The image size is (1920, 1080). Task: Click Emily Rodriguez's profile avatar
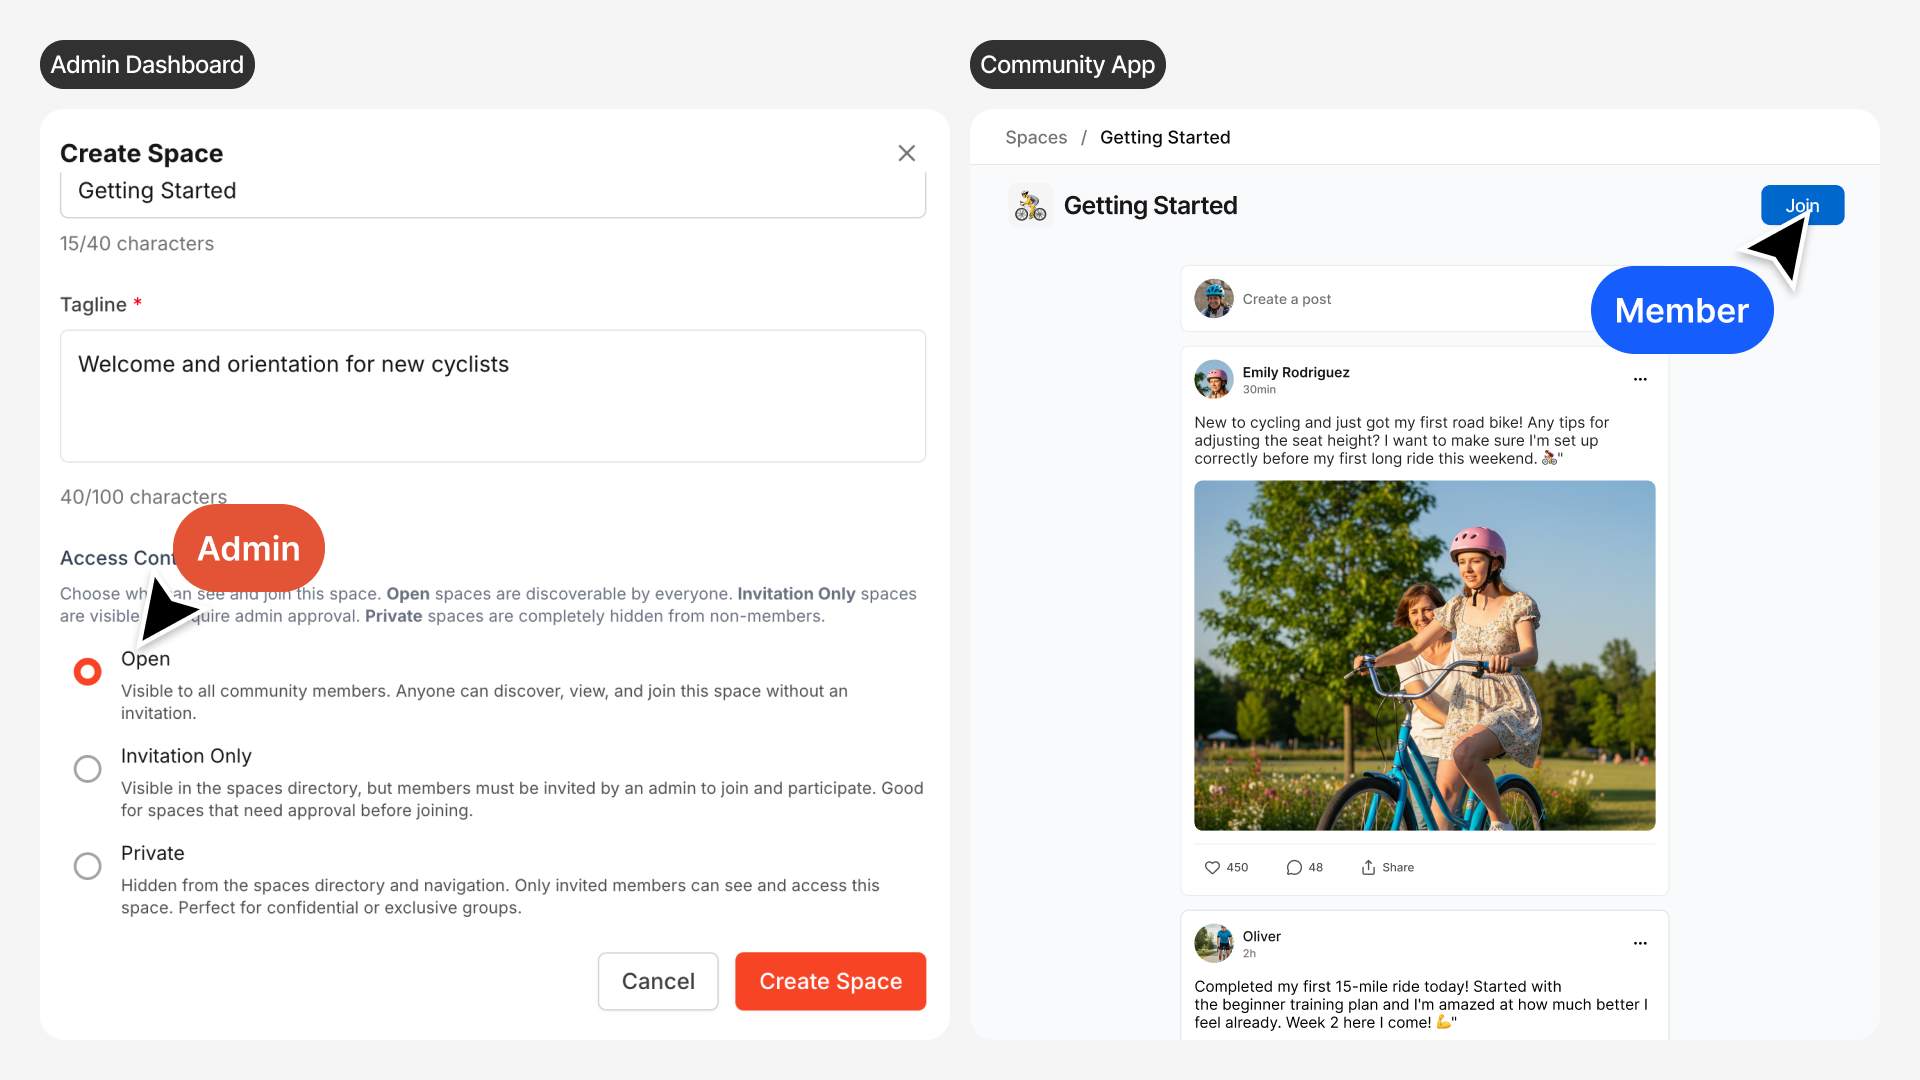point(1214,380)
